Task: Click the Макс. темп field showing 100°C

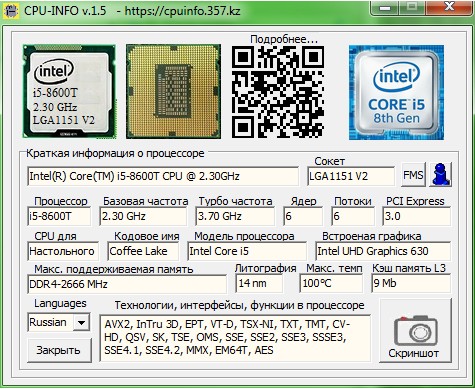Action: (331, 284)
